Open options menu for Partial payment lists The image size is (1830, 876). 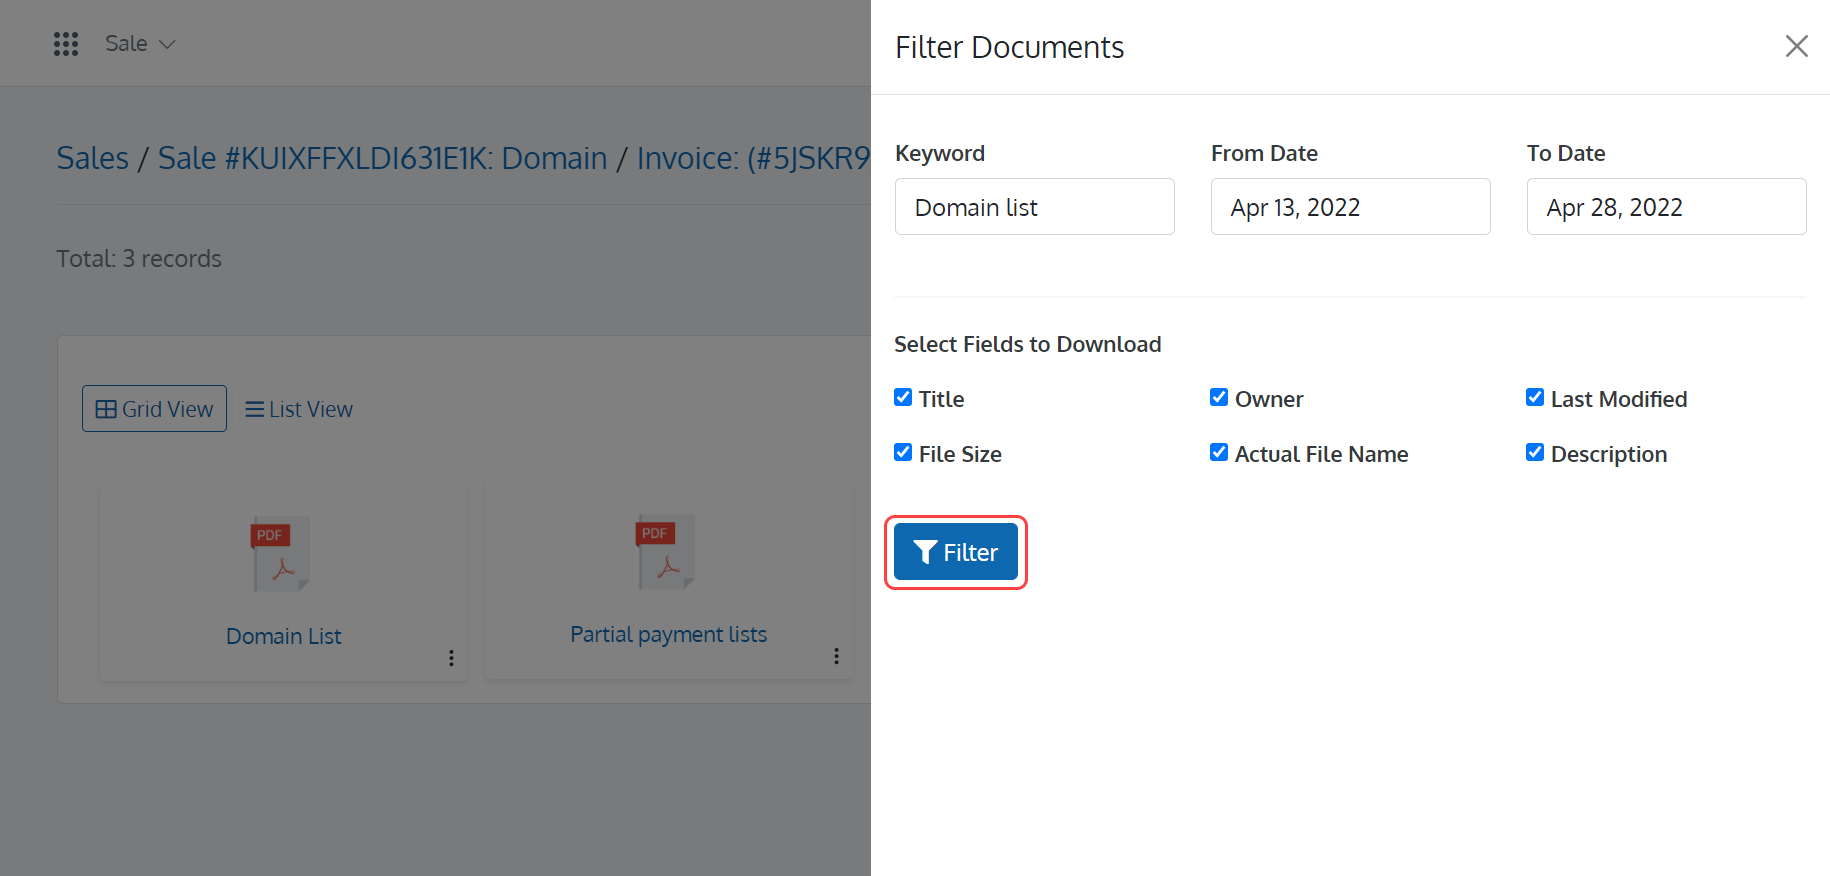836,656
